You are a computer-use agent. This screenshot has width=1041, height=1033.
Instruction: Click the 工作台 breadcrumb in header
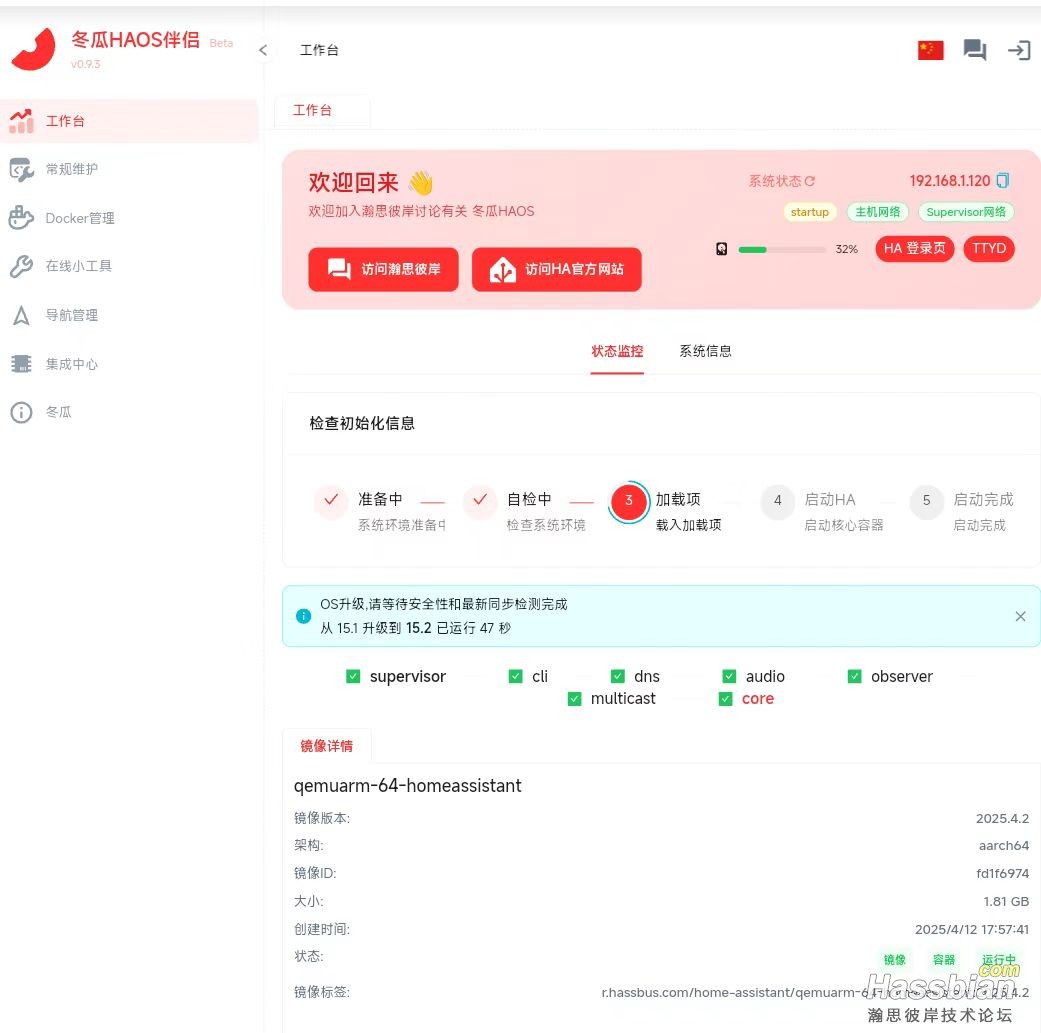(319, 50)
